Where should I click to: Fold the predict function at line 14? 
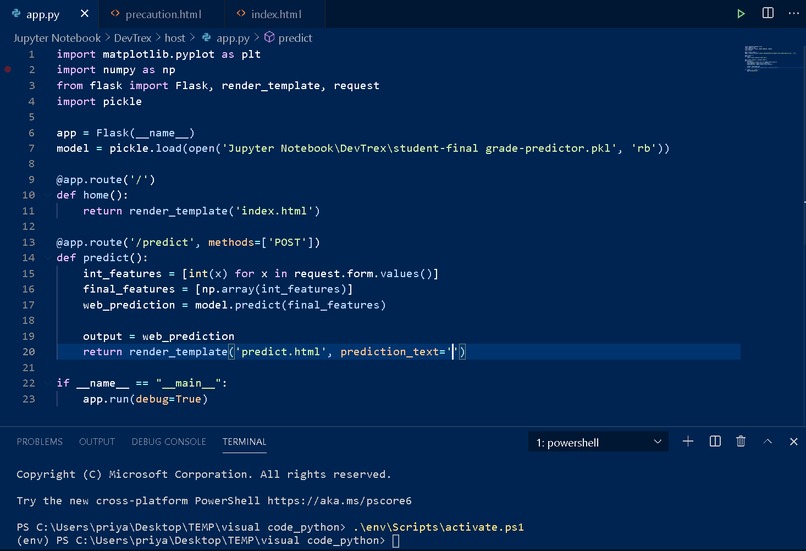point(47,258)
